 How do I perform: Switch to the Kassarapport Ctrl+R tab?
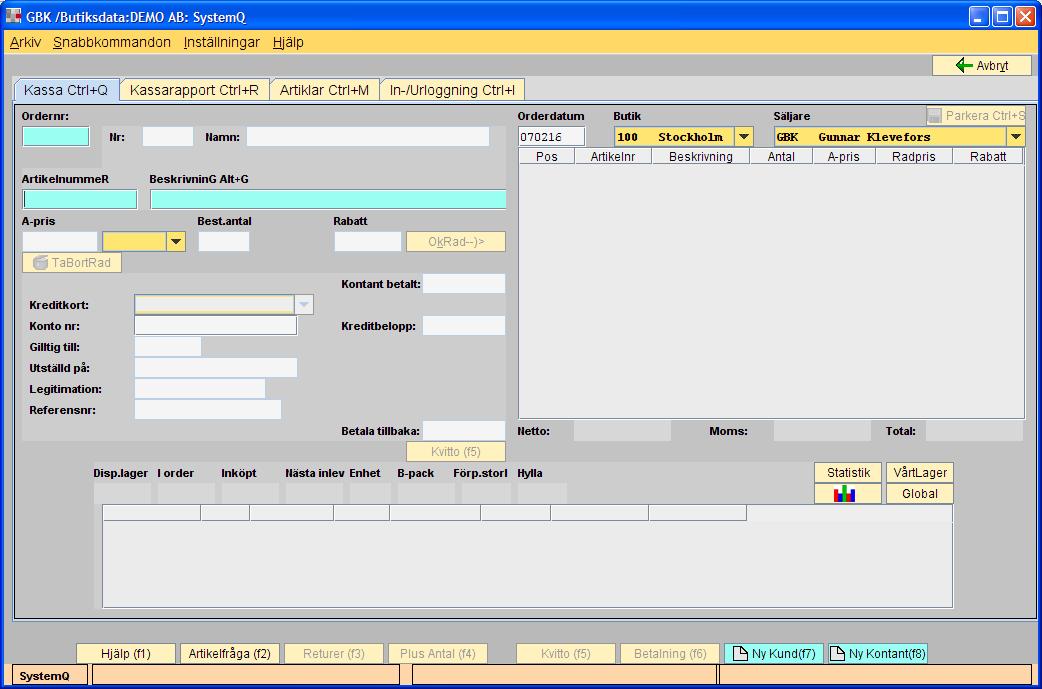[194, 90]
